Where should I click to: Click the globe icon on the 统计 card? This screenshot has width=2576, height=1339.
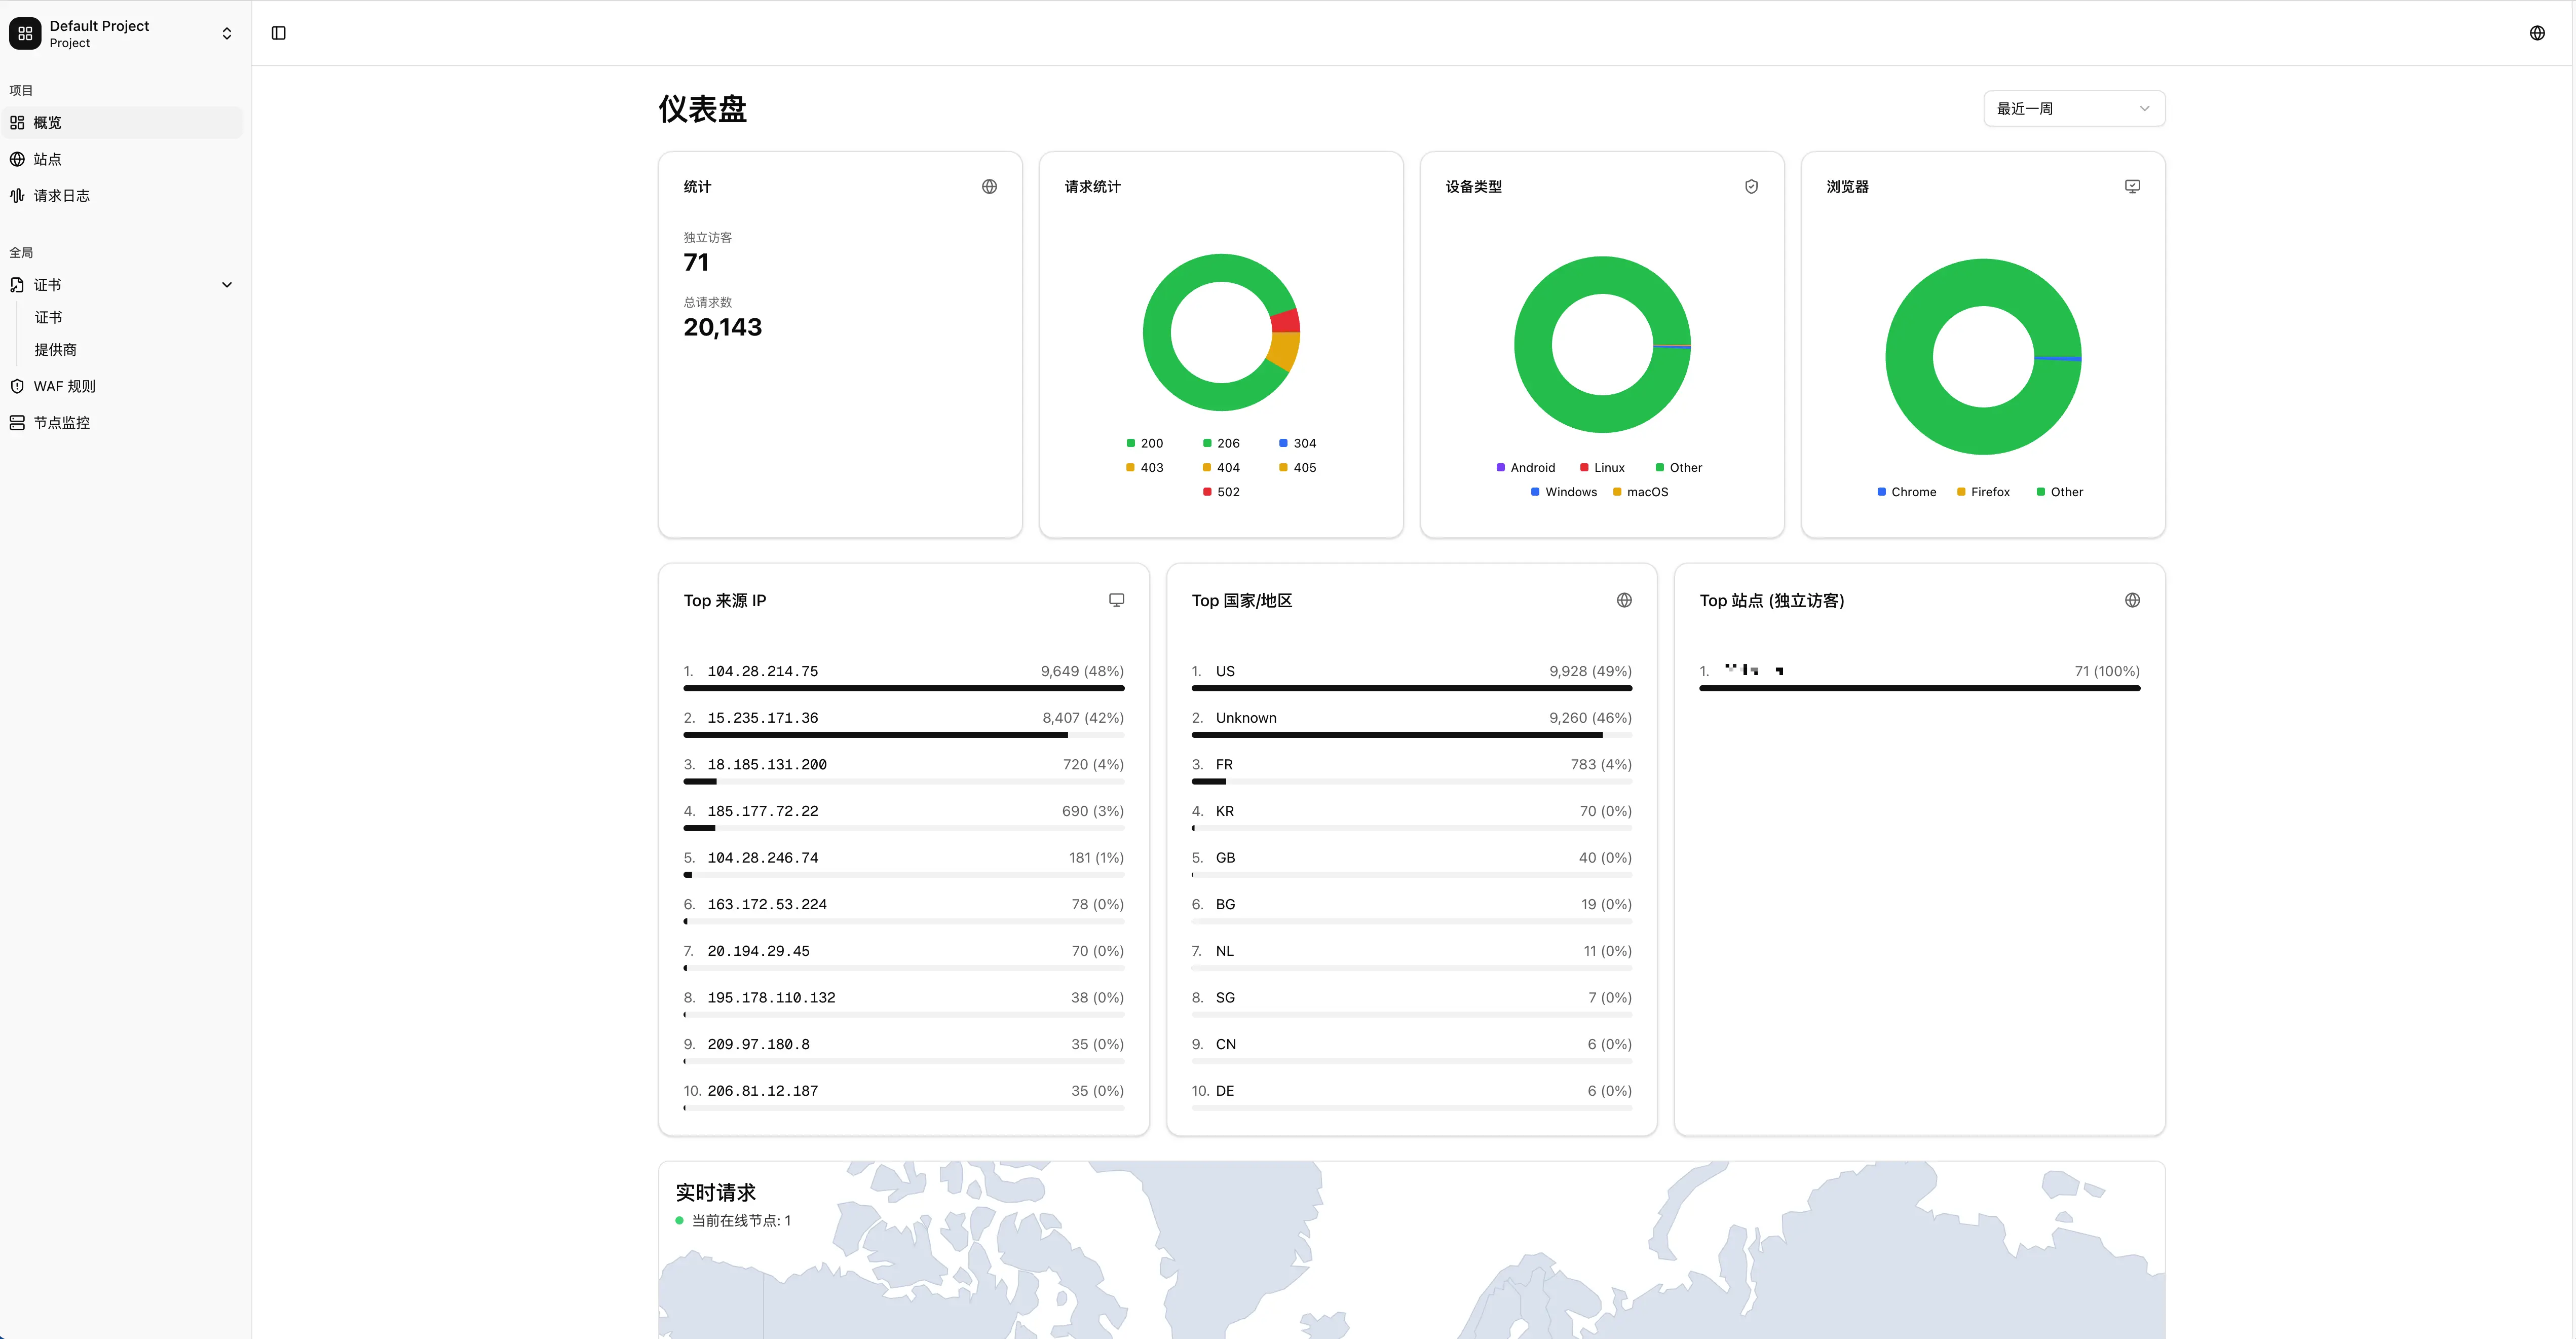989,186
